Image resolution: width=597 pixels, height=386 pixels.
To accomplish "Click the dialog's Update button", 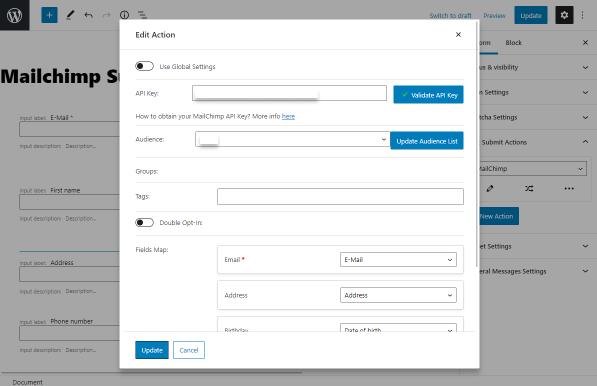I will [x=152, y=350].
